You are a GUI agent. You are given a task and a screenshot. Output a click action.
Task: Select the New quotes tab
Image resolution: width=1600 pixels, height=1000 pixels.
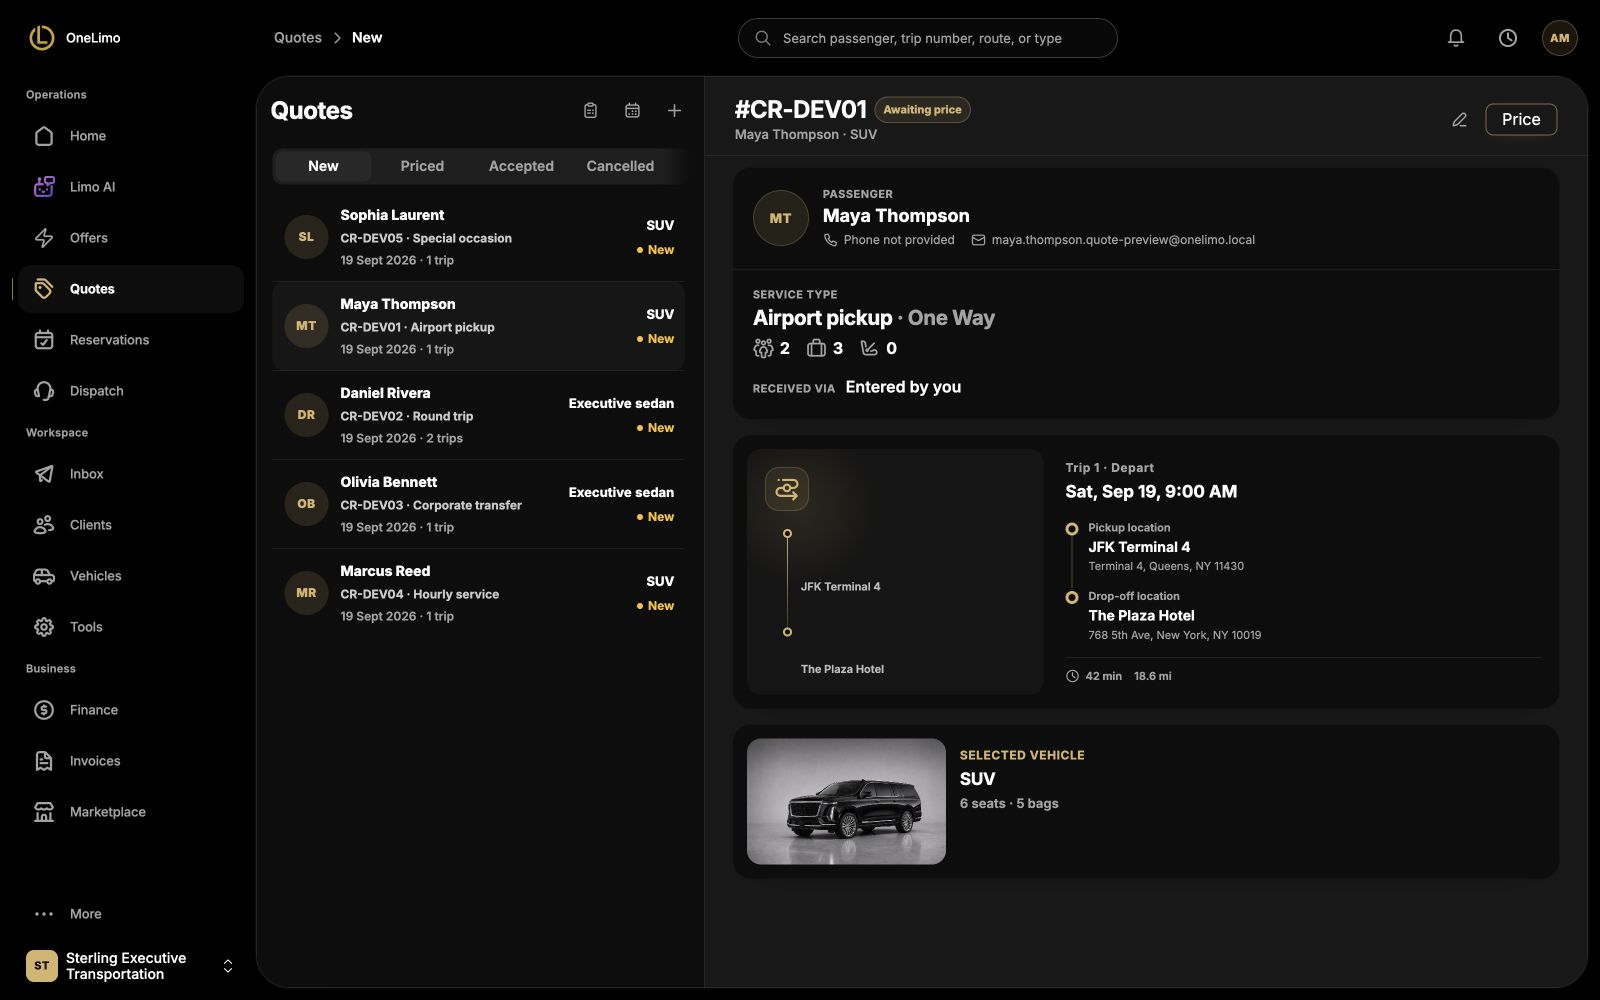pyautogui.click(x=323, y=166)
